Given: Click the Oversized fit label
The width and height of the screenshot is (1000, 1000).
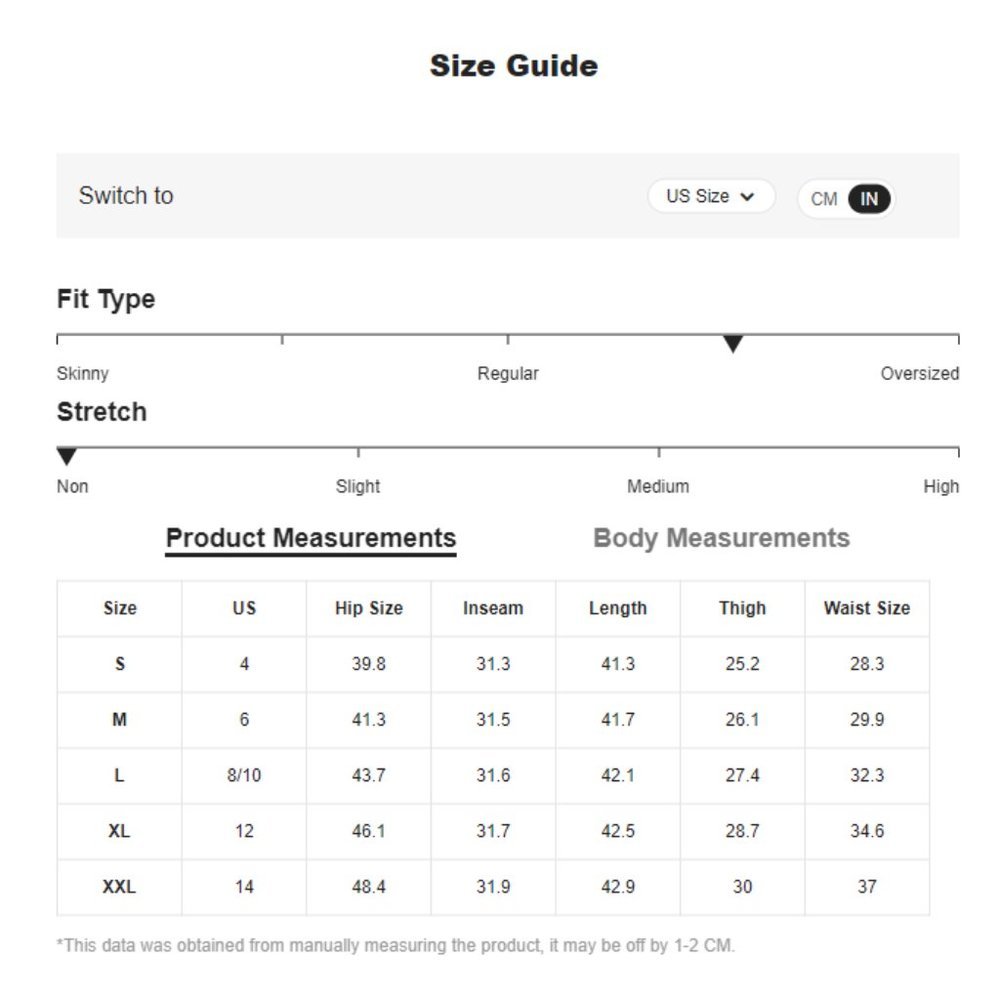Looking at the screenshot, I should coord(919,374).
